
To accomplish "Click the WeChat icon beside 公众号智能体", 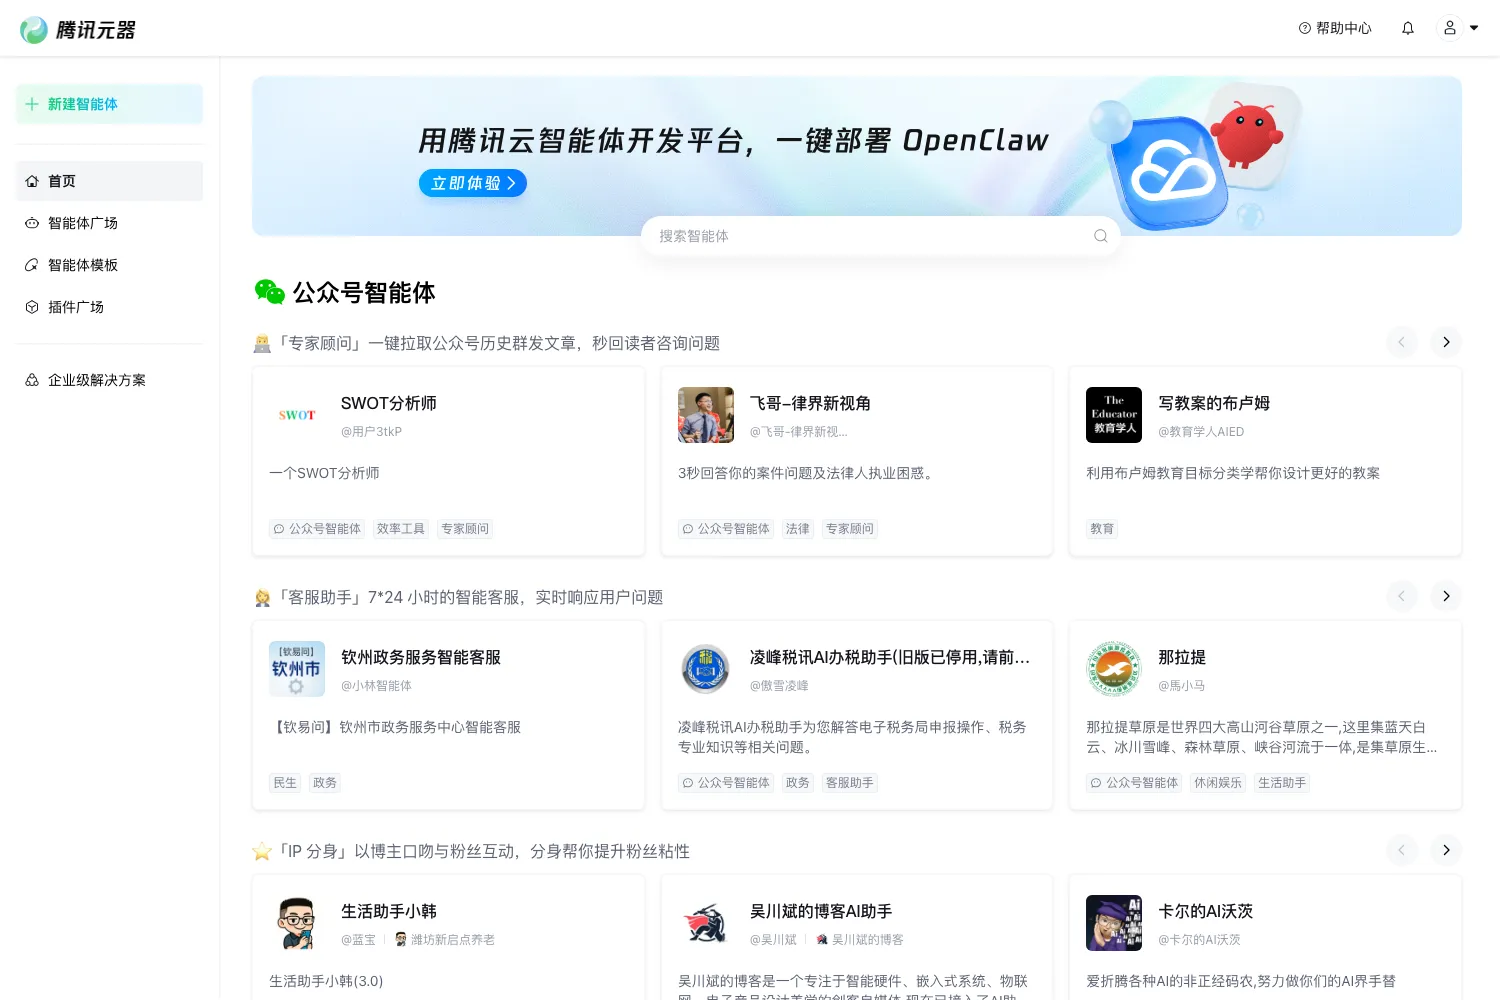I will coord(270,292).
